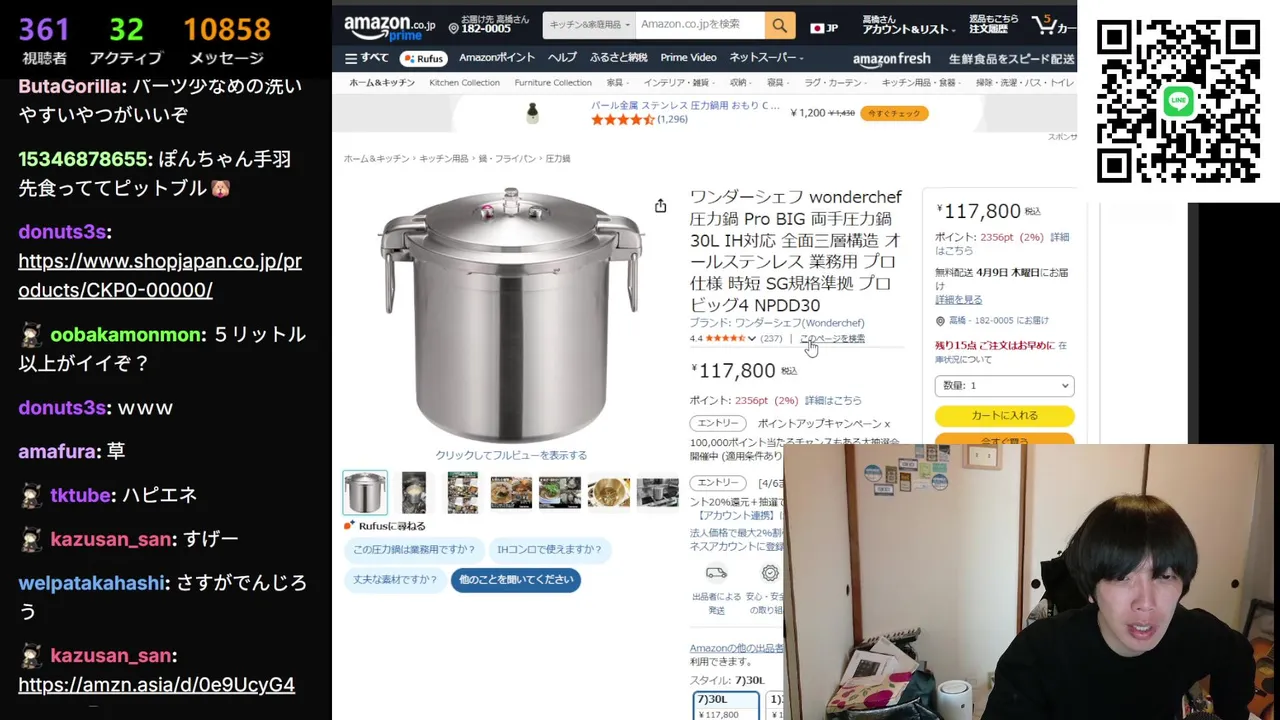
Task: Open the shopjapan.co.jp chat link
Action: pos(160,275)
